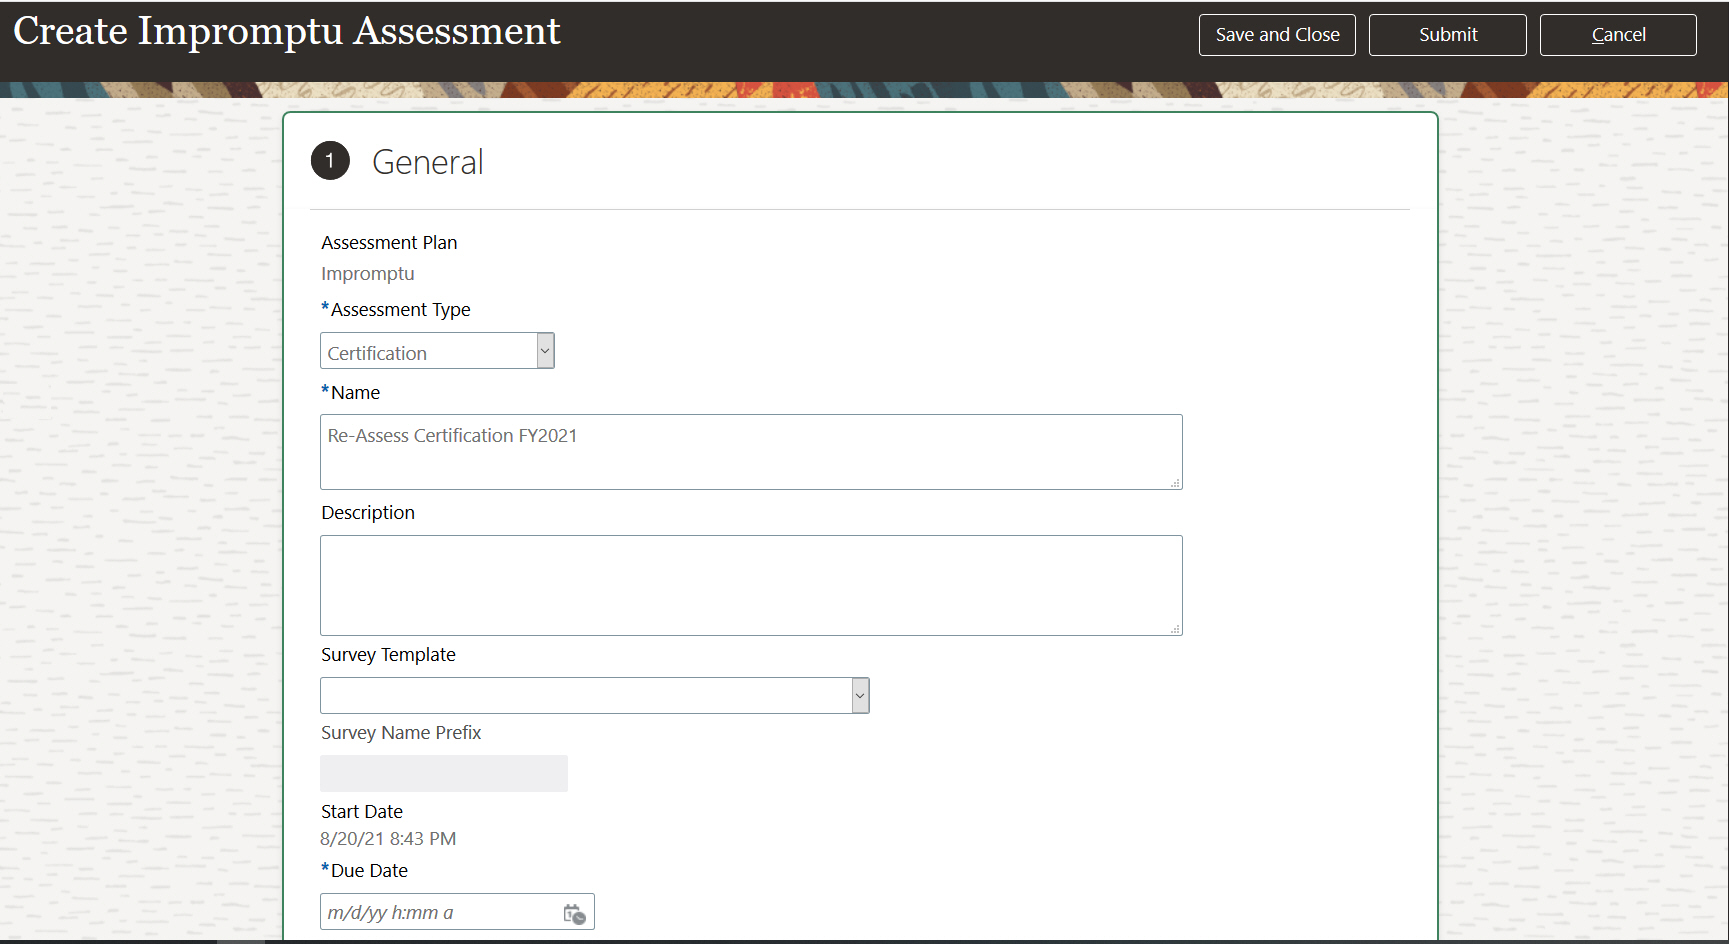Click the Save and Close button
Viewport: 1729px width, 944px height.
click(1277, 35)
